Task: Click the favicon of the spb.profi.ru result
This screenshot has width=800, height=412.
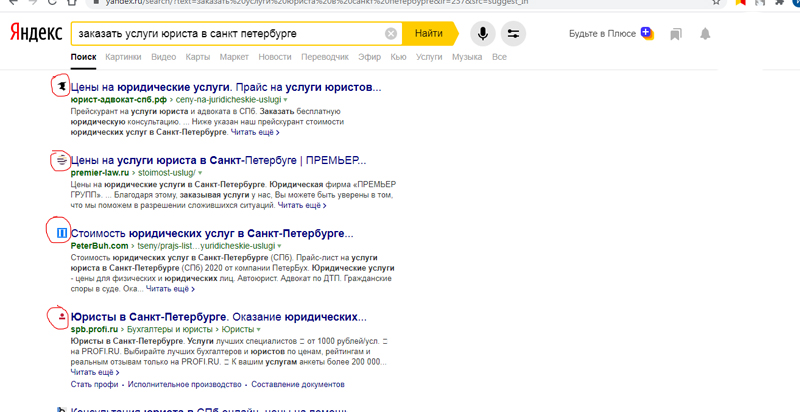Action: 62,317
